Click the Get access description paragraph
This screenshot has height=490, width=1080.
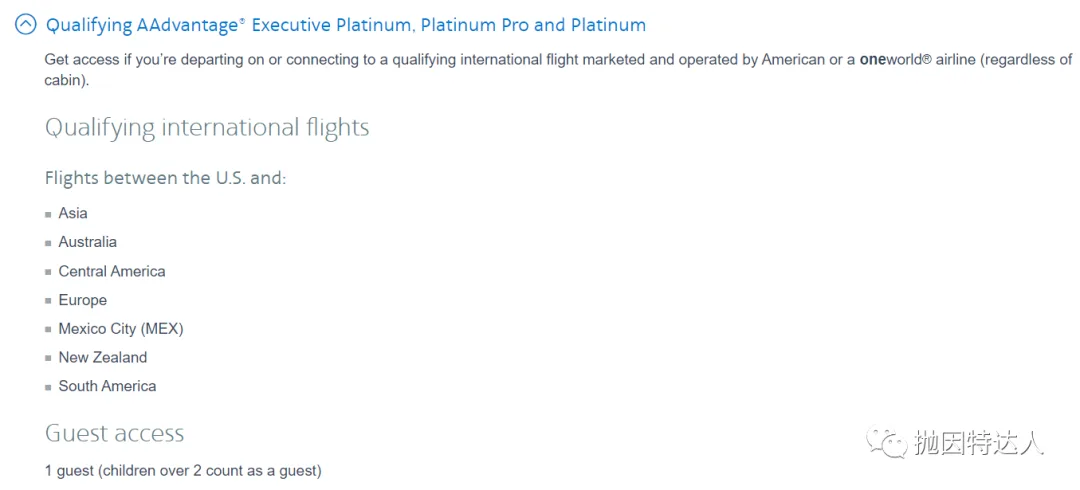(558, 70)
